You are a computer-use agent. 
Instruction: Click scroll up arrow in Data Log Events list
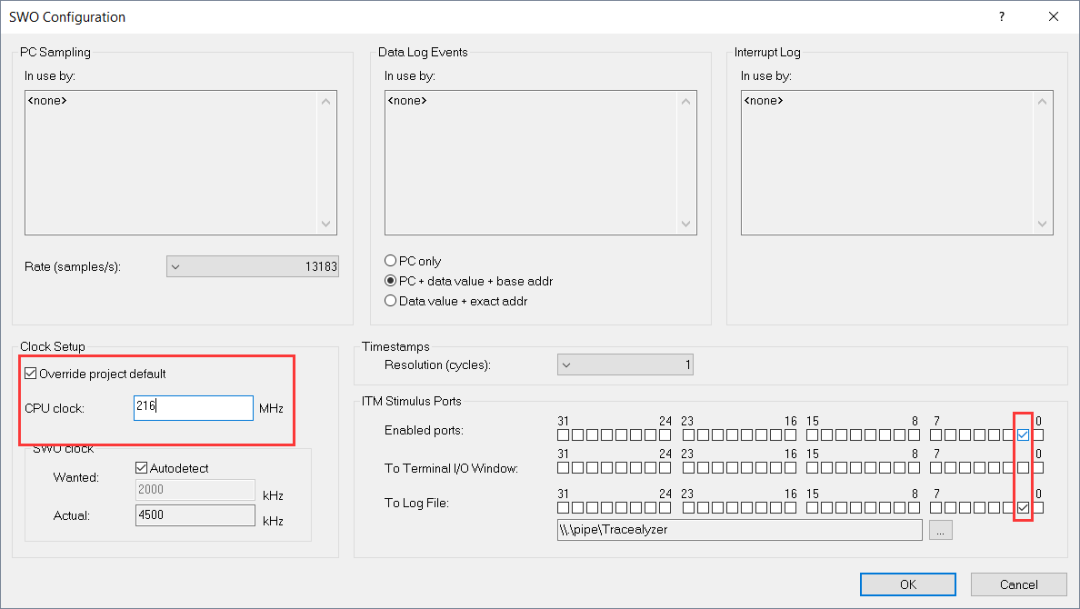(x=685, y=101)
